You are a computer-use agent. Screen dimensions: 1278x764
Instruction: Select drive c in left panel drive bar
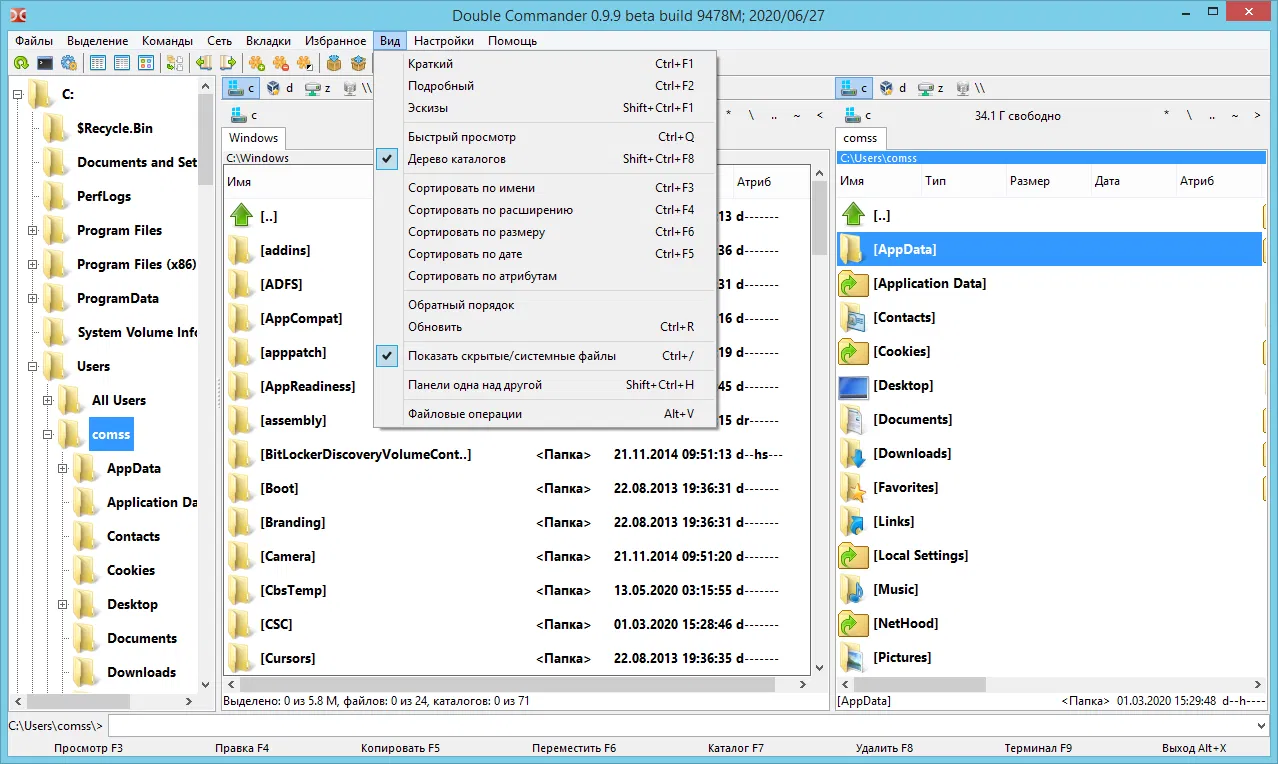pyautogui.click(x=240, y=88)
